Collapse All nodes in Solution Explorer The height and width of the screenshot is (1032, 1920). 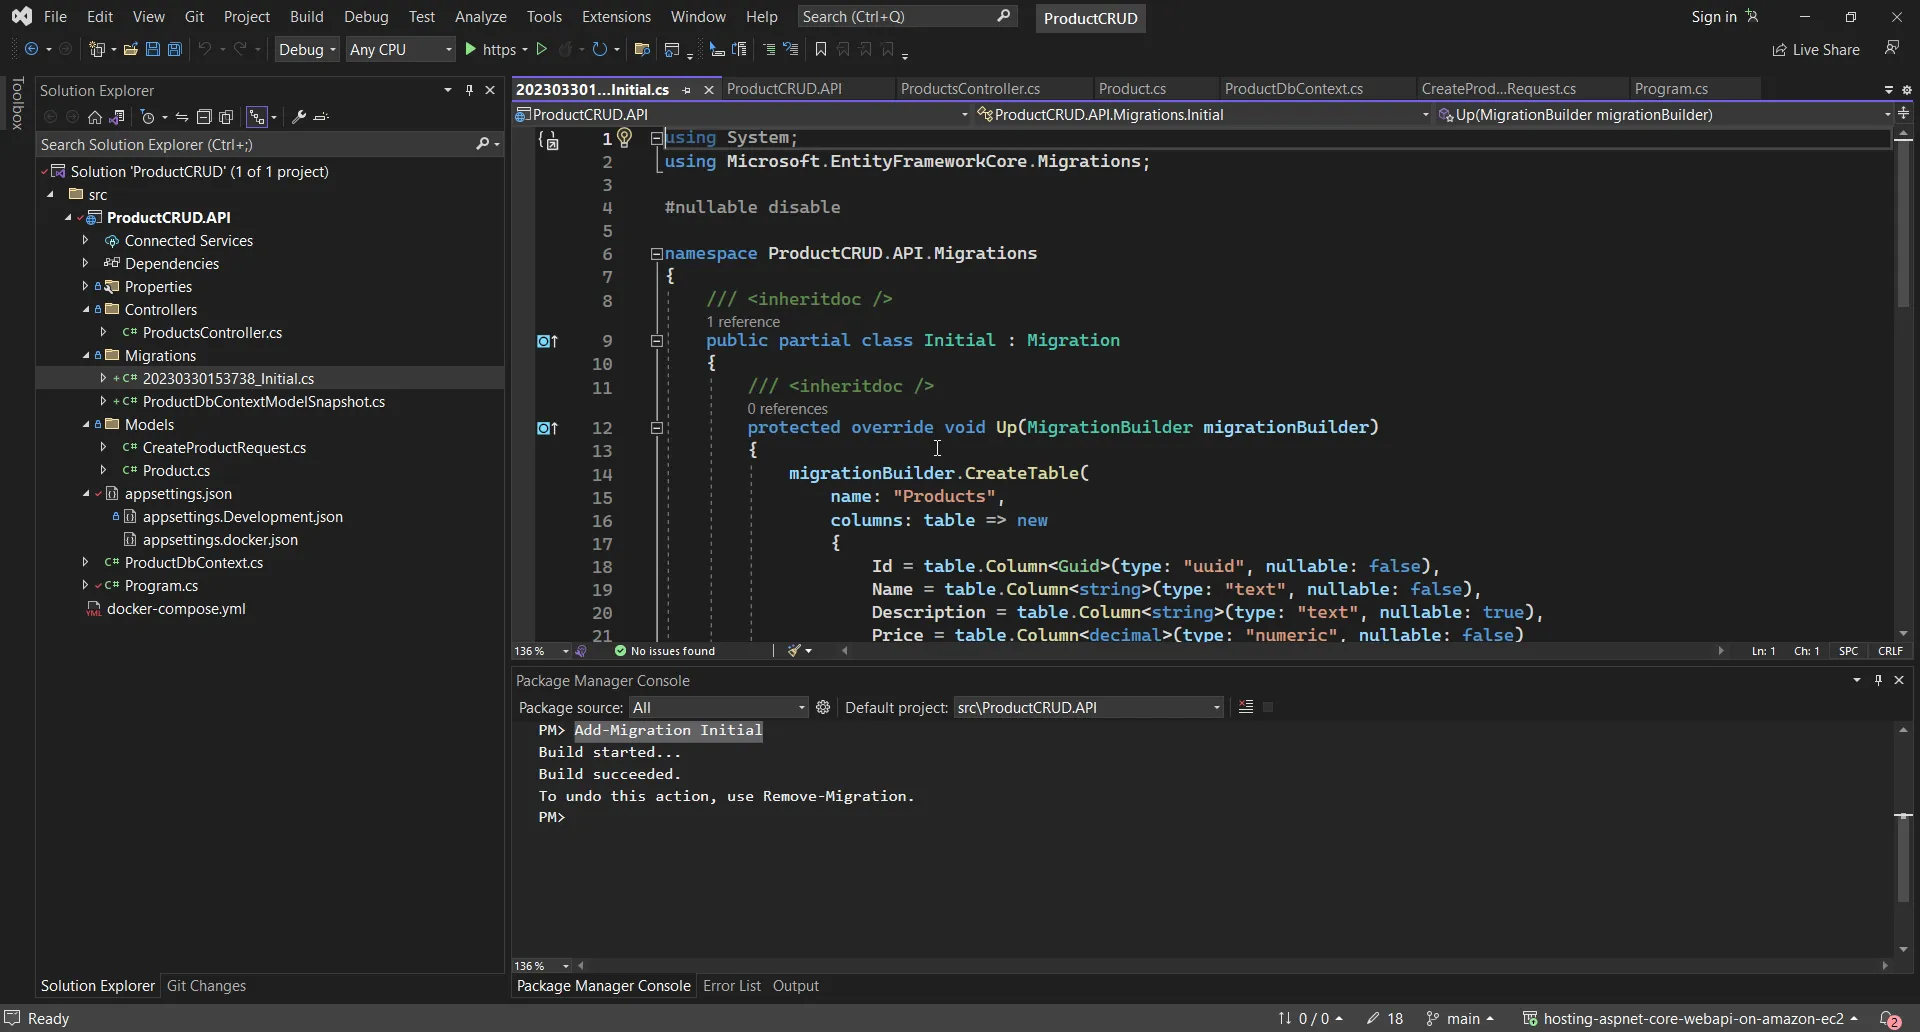[205, 117]
